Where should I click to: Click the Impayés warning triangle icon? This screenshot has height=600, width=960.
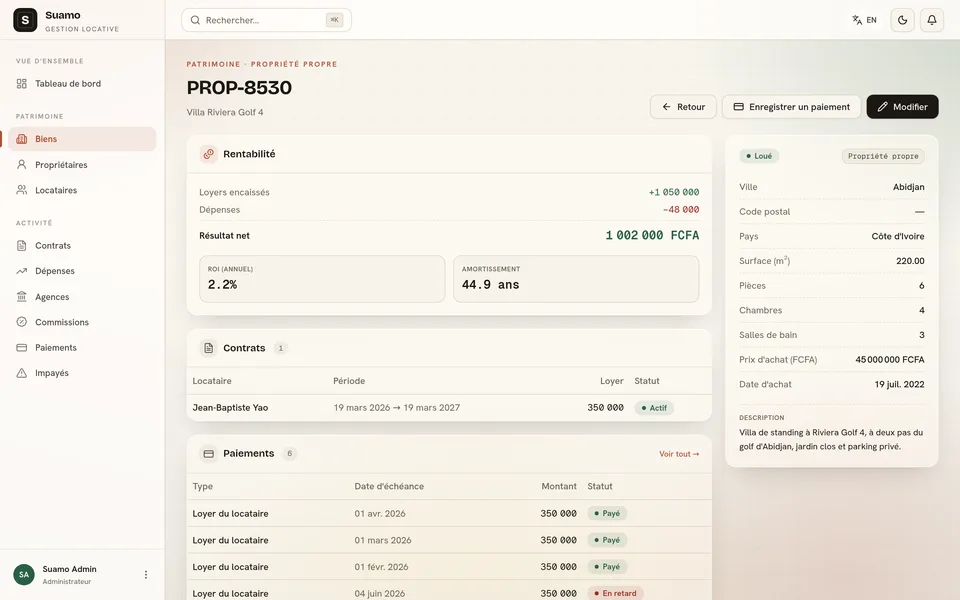pos(21,373)
